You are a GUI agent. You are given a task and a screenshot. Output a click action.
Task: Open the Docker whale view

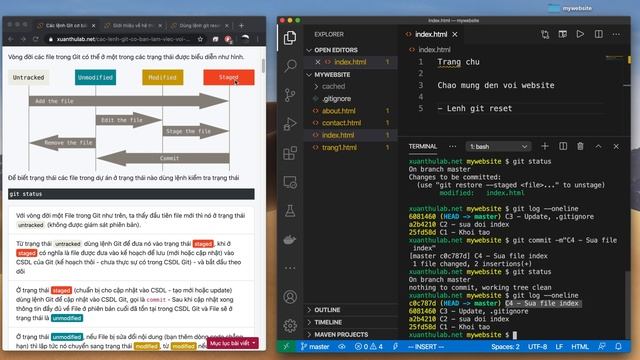pyautogui.click(x=290, y=240)
